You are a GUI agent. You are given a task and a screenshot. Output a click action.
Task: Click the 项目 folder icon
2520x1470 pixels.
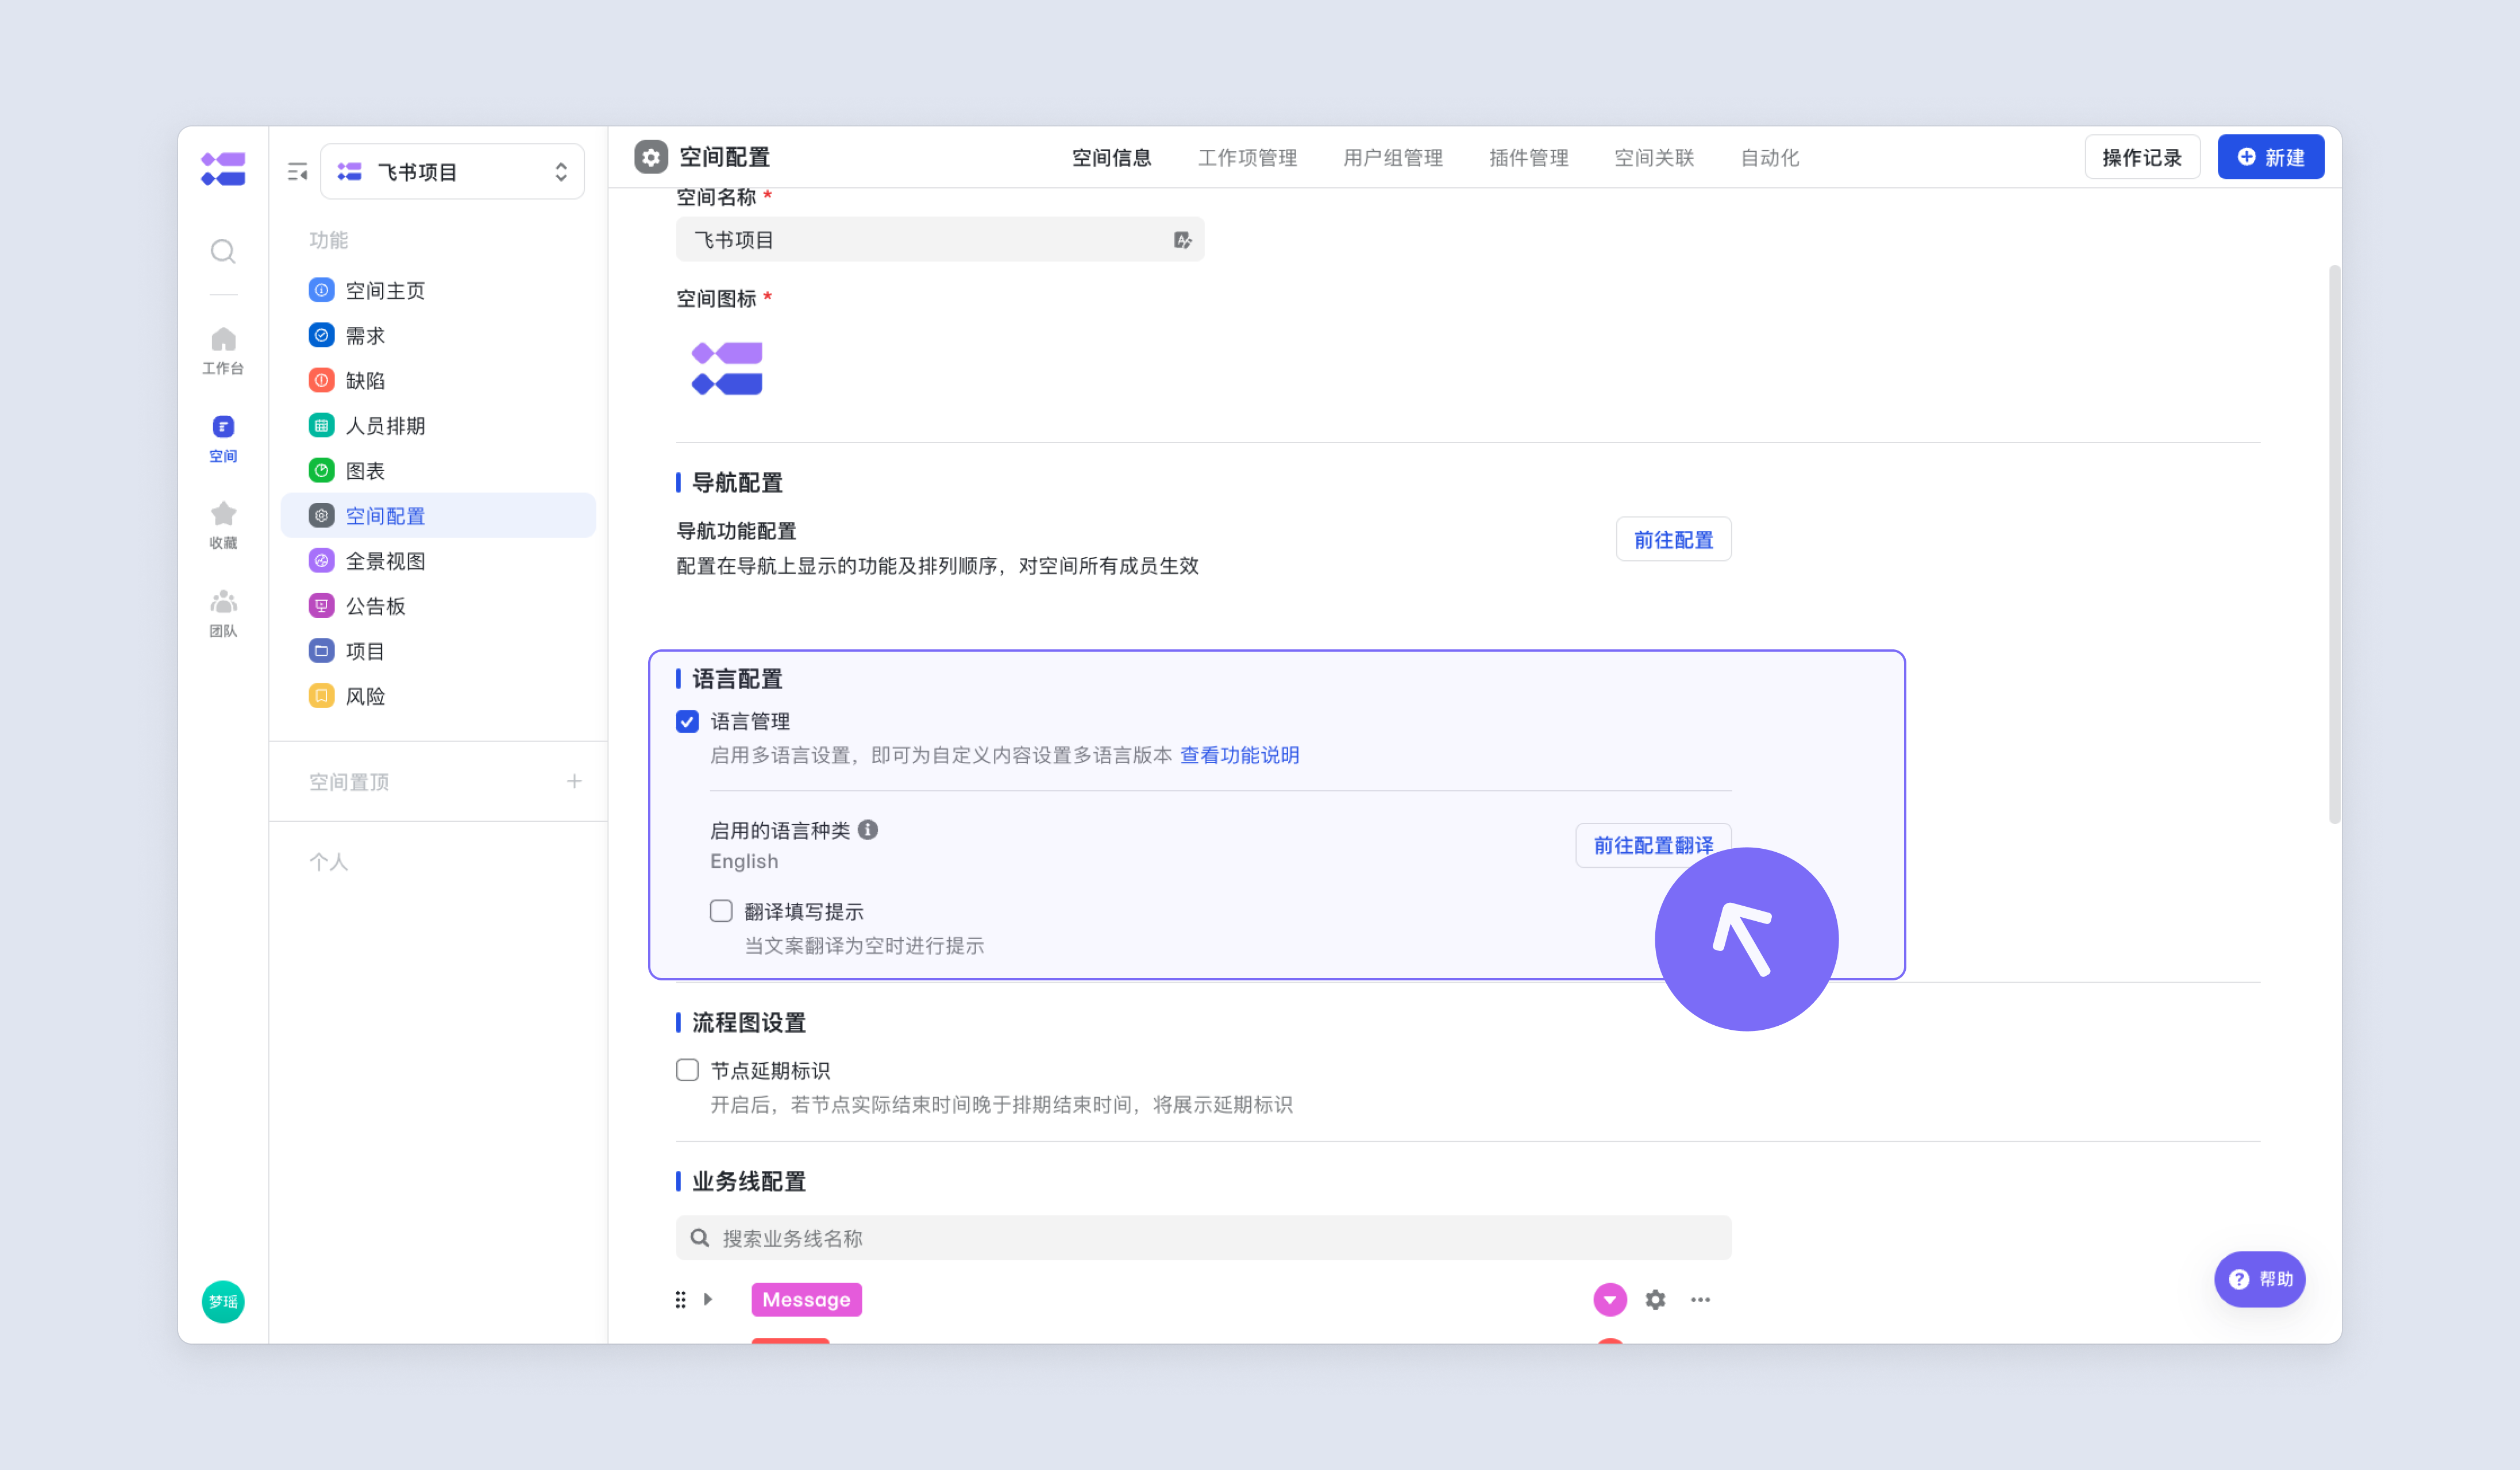[x=321, y=650]
